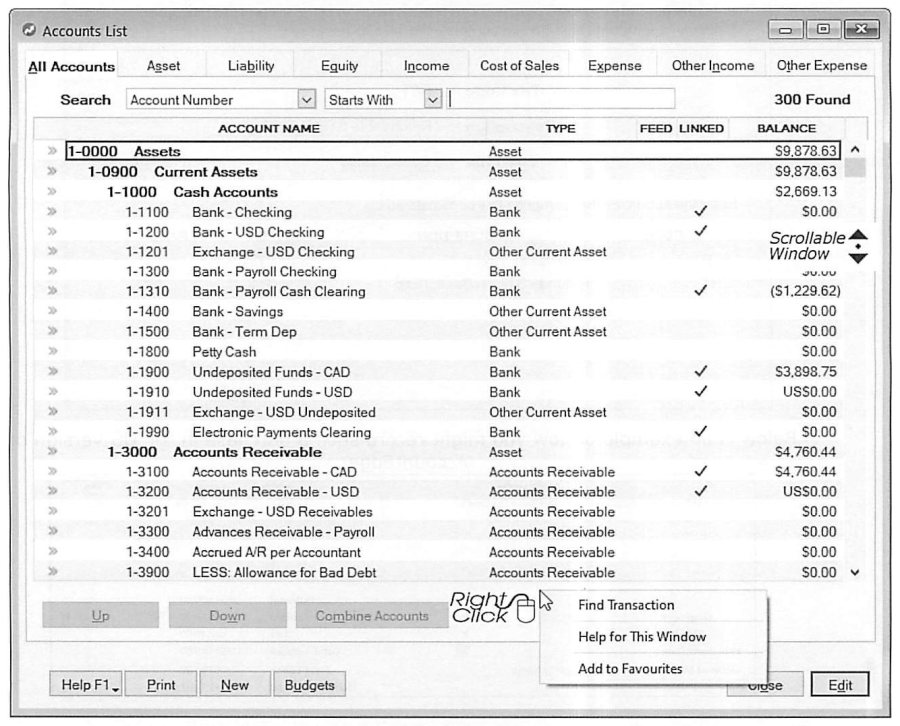900x726 pixels.
Task: Open the Budgets button
Action: [x=309, y=685]
